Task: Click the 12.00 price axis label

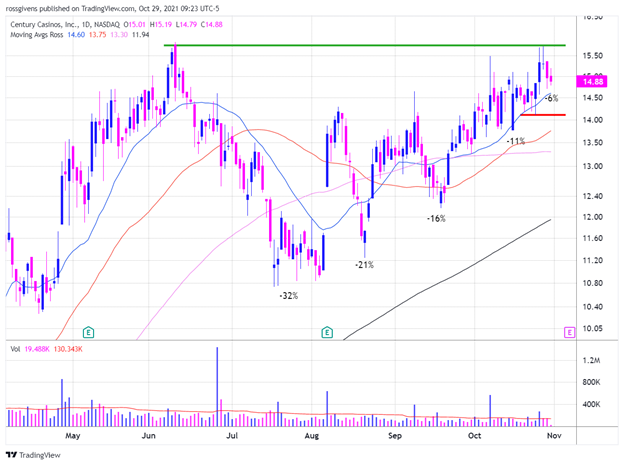Action: [x=593, y=217]
